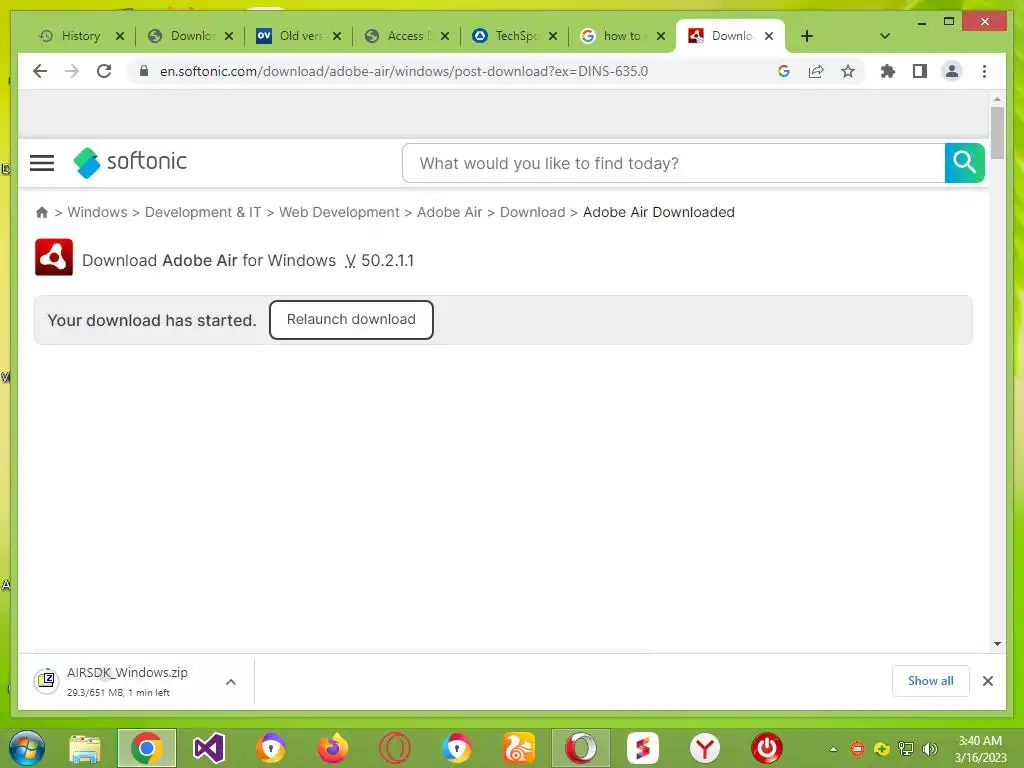Reload the current page
Screen dimensions: 1024x768
point(104,71)
